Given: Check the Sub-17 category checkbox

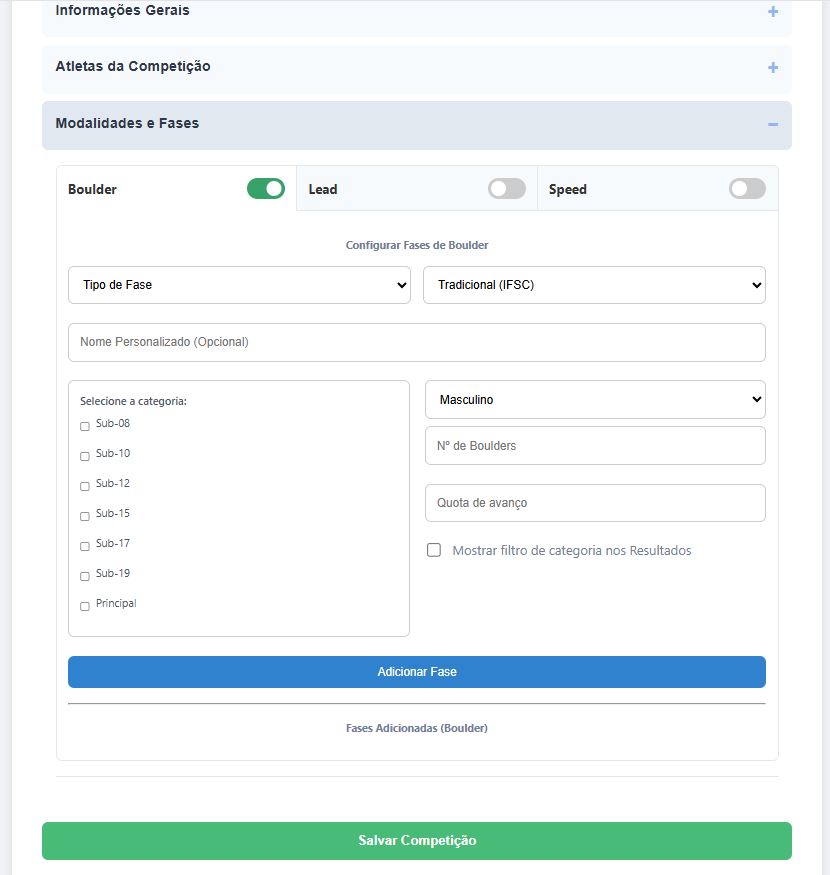Looking at the screenshot, I should (x=84, y=546).
